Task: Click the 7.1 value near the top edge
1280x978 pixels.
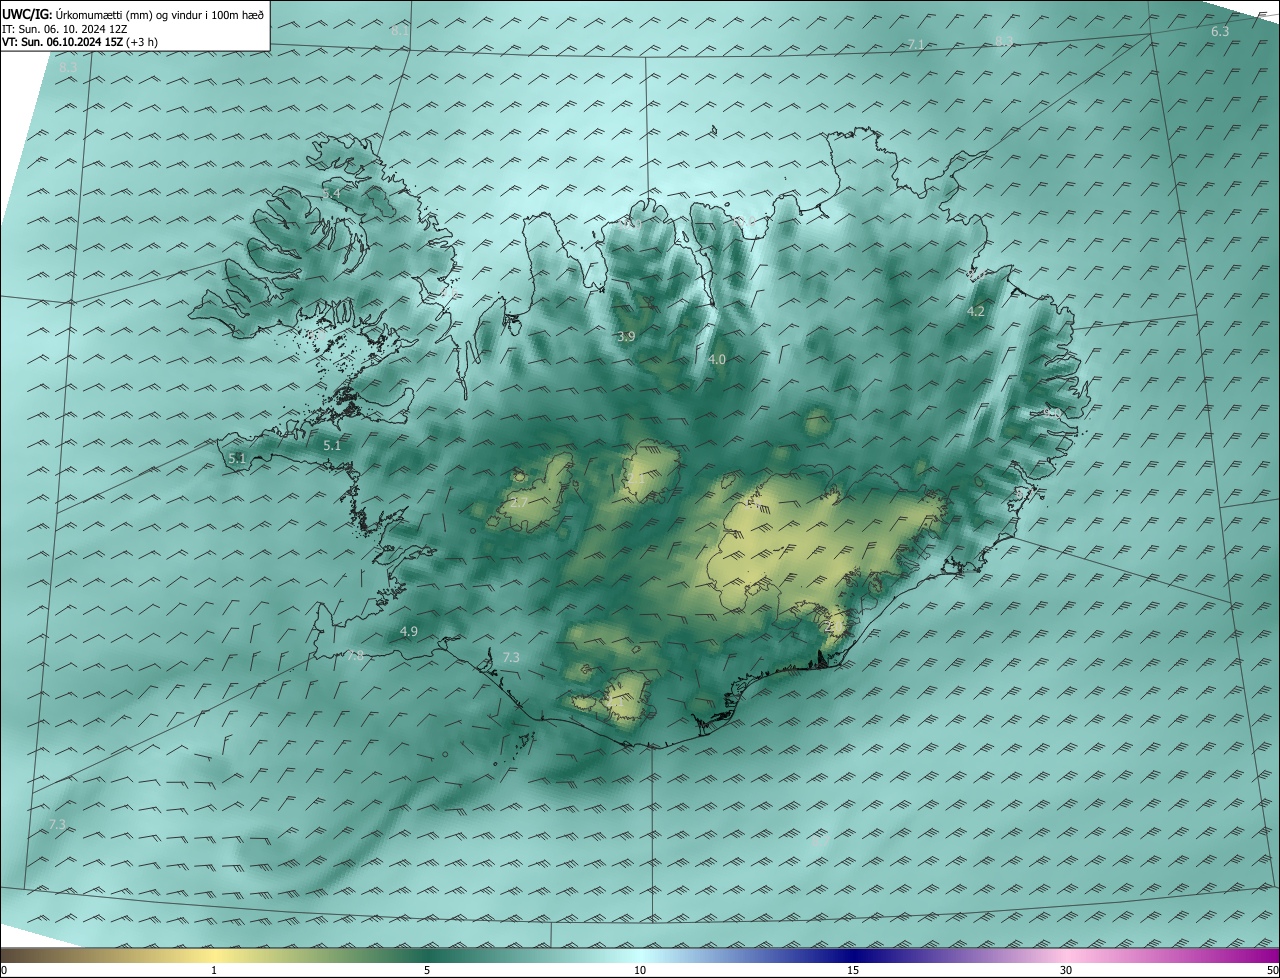Action: point(916,45)
